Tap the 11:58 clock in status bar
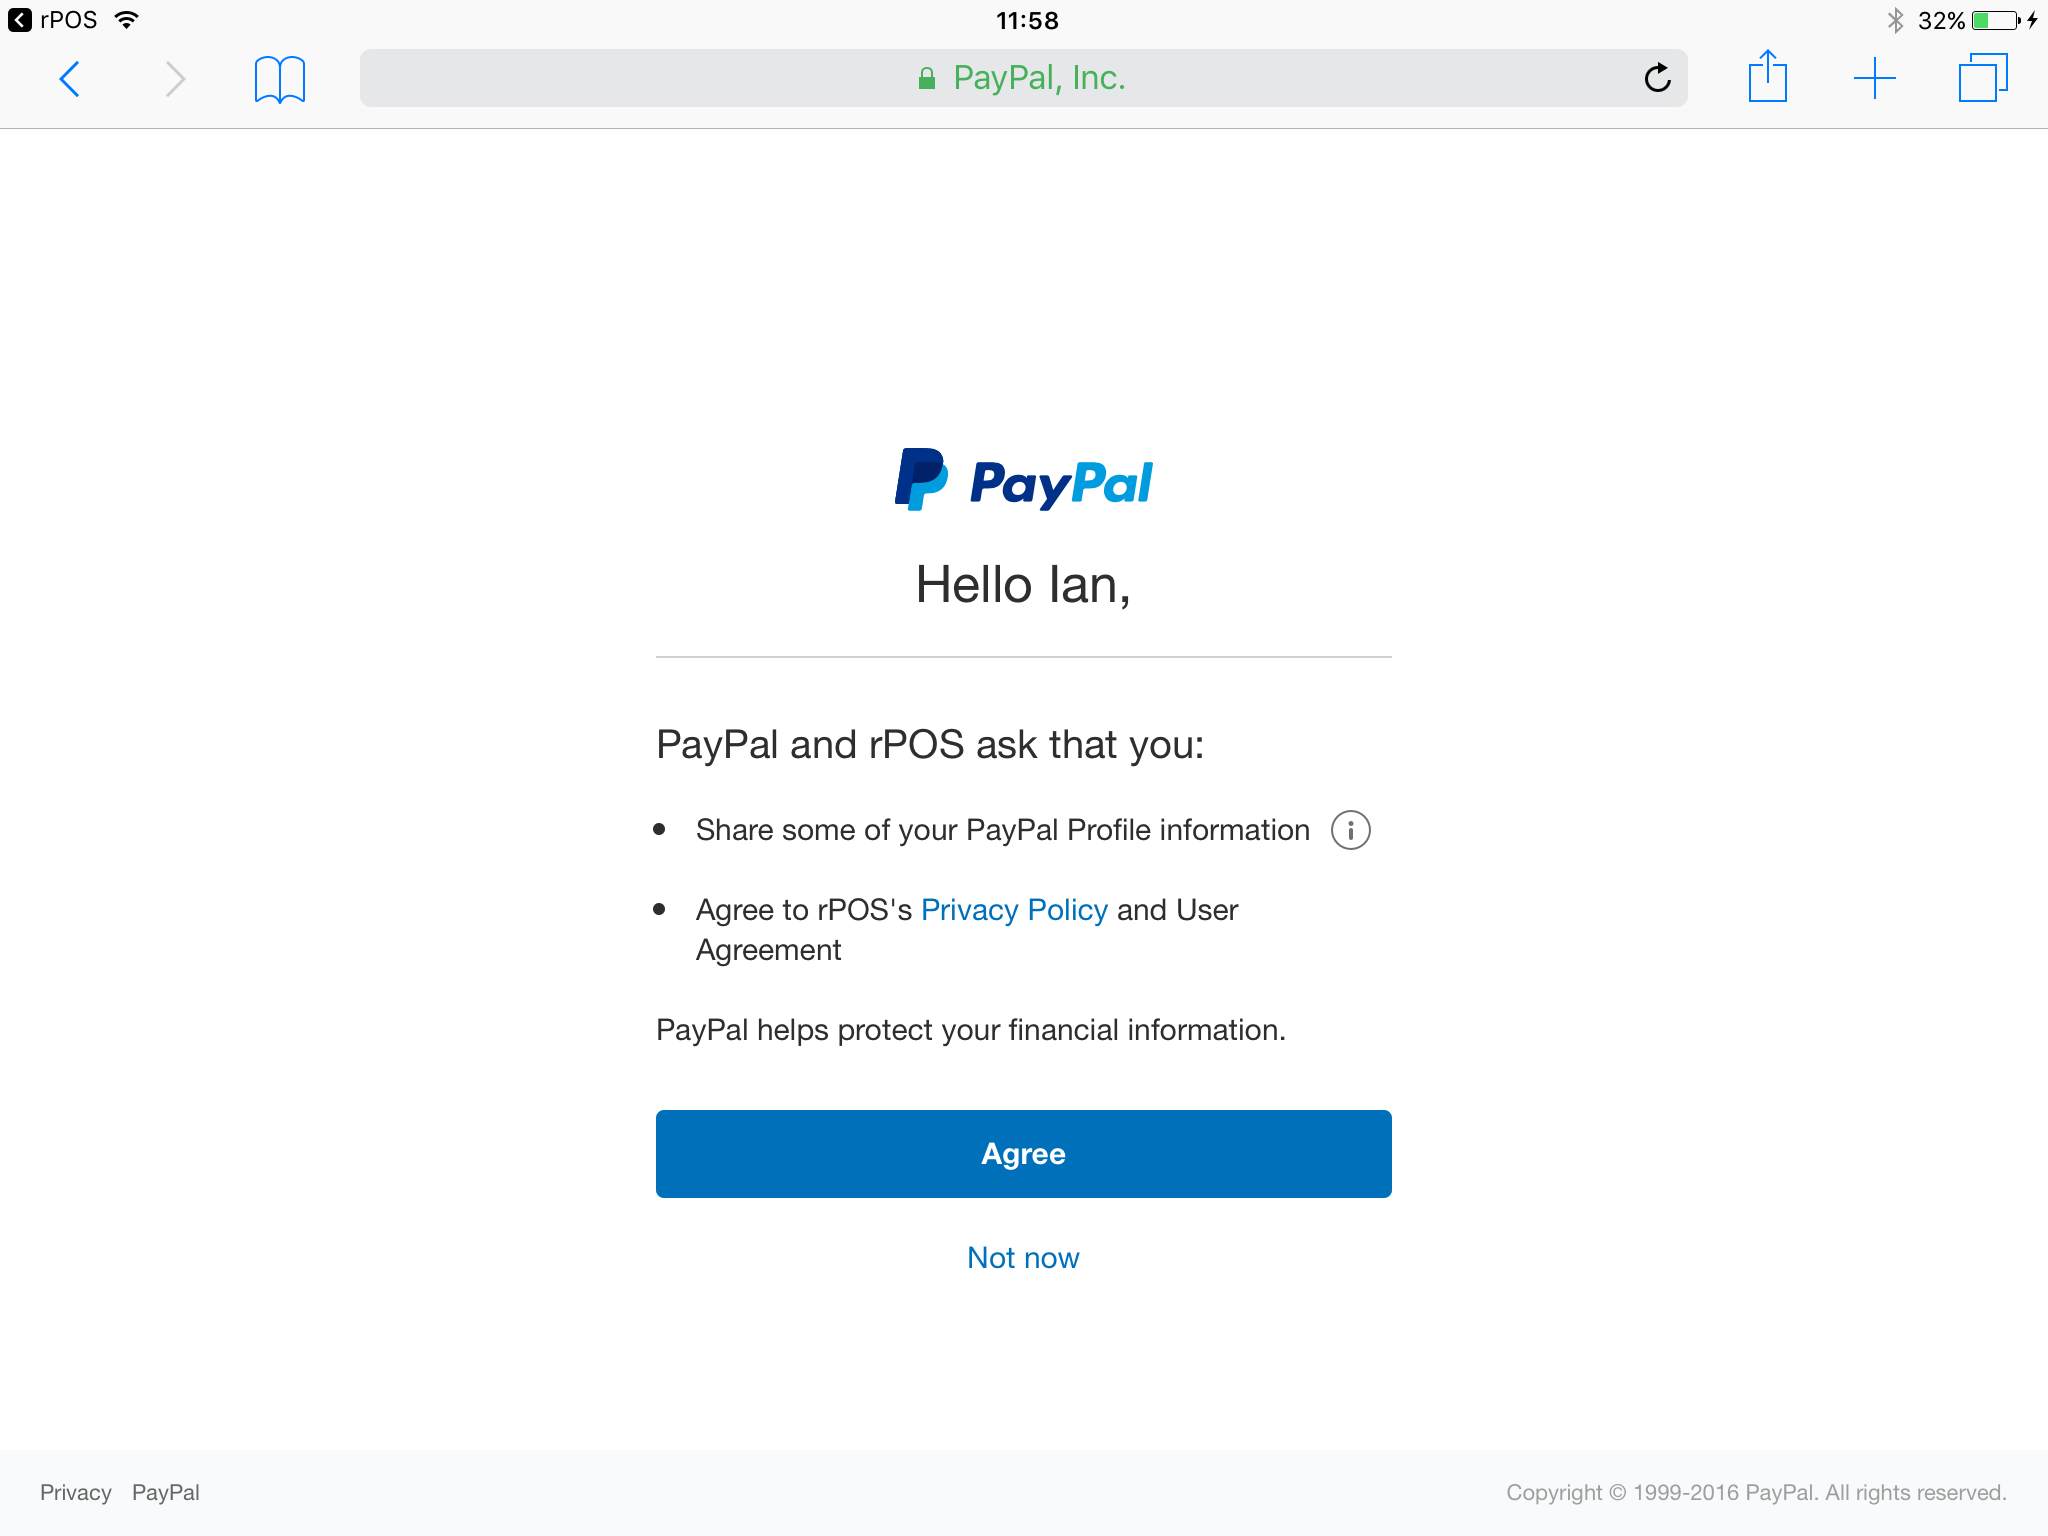 1026,20
